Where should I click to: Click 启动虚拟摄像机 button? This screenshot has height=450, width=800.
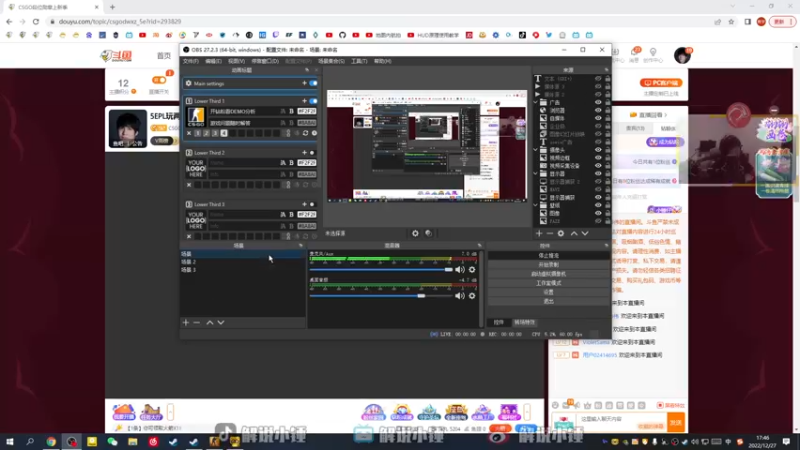(x=548, y=274)
